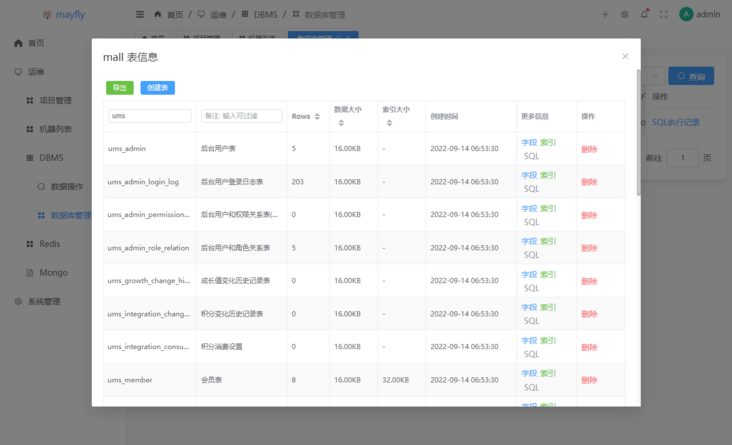Open the settings gear icon in header

[x=624, y=15]
